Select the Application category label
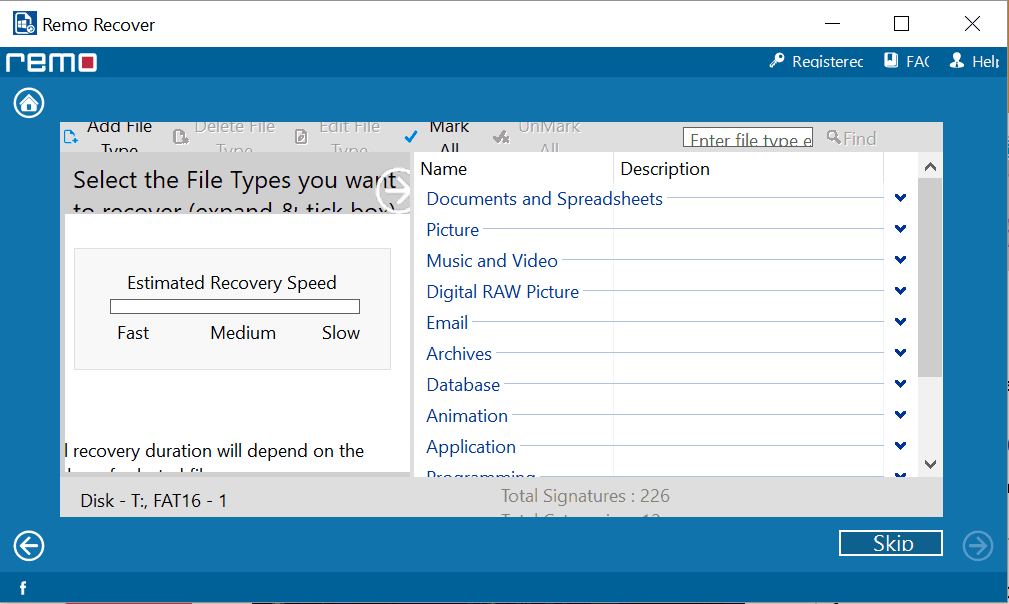This screenshot has width=1009, height=604. (x=471, y=446)
